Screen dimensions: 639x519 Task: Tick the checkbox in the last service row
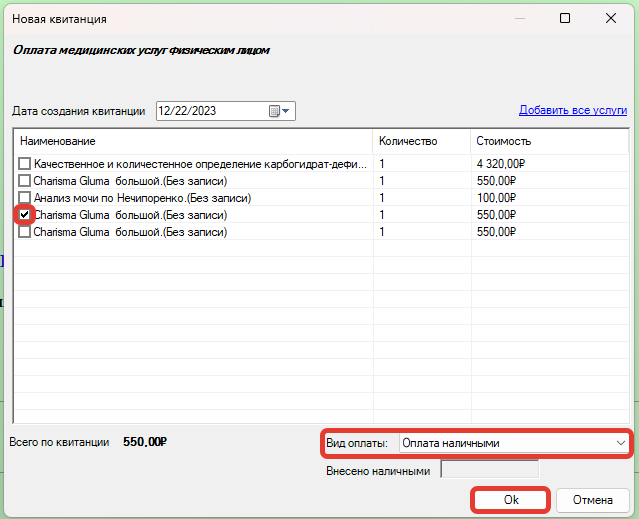[25, 232]
